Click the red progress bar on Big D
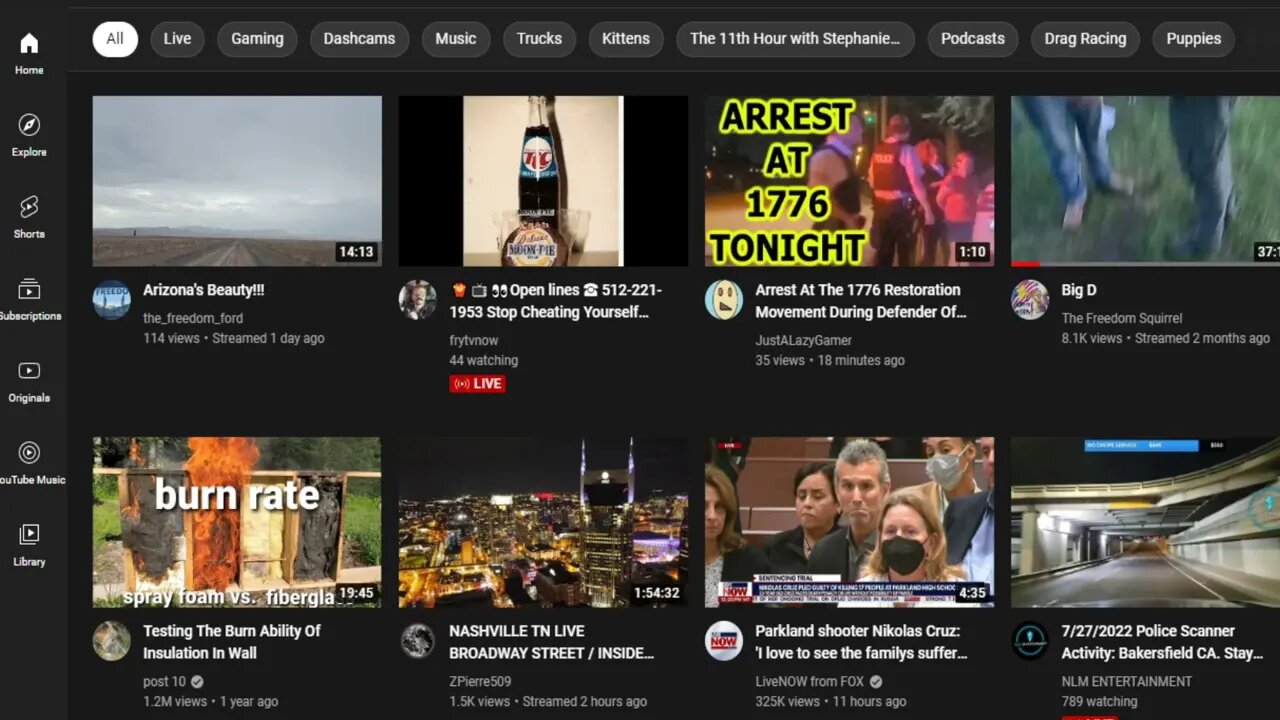 coord(1025,264)
